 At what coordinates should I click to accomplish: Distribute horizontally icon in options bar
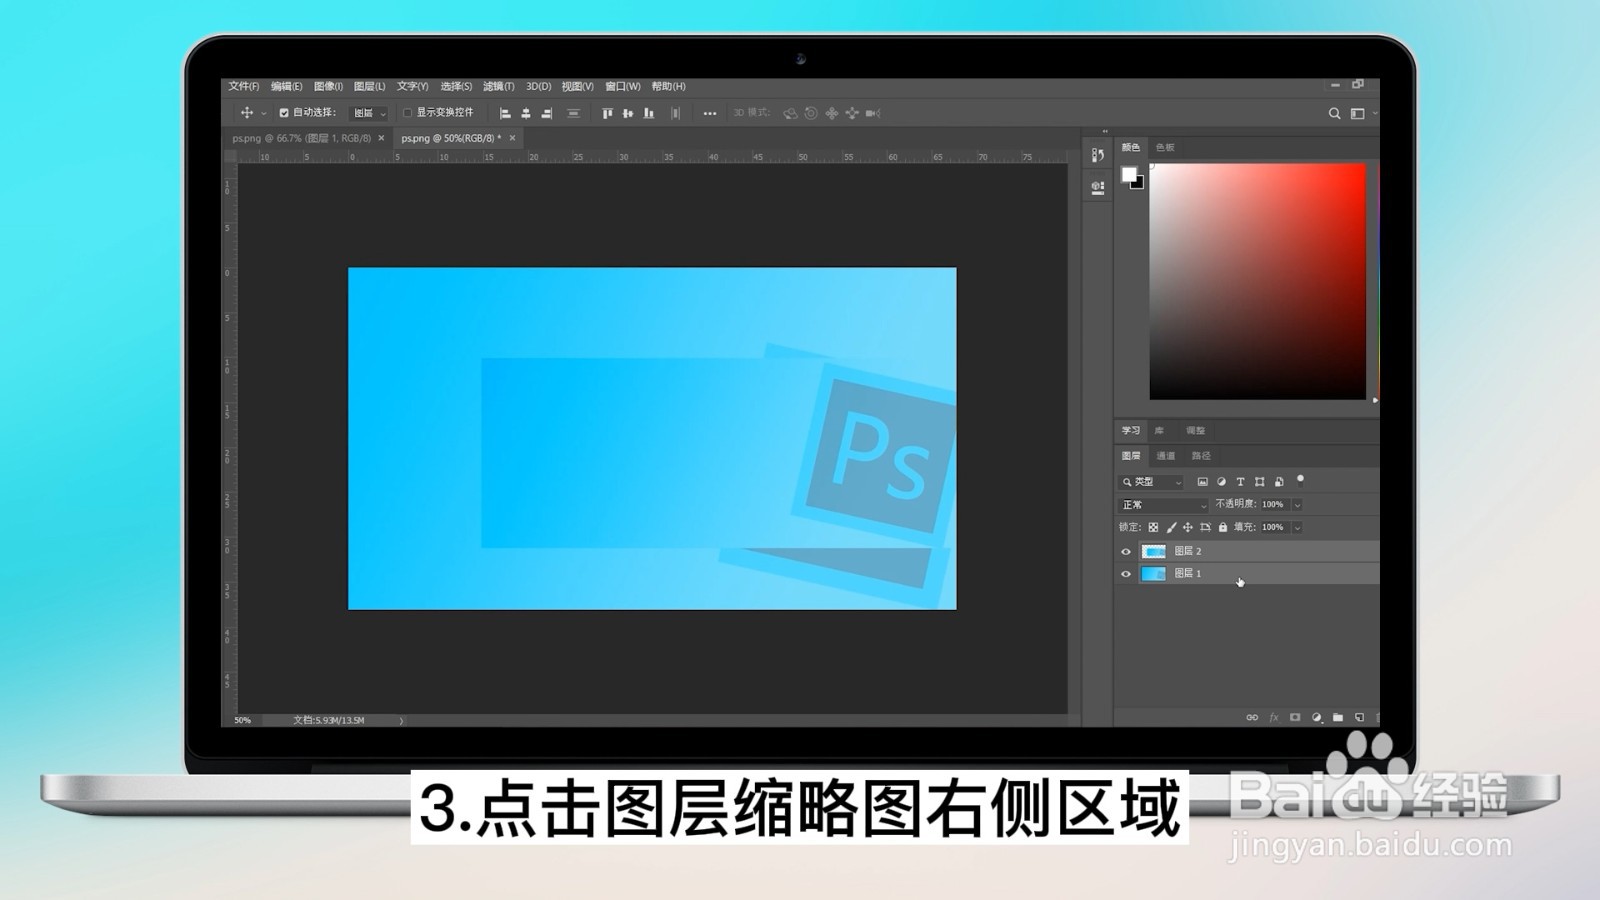pyautogui.click(x=676, y=113)
